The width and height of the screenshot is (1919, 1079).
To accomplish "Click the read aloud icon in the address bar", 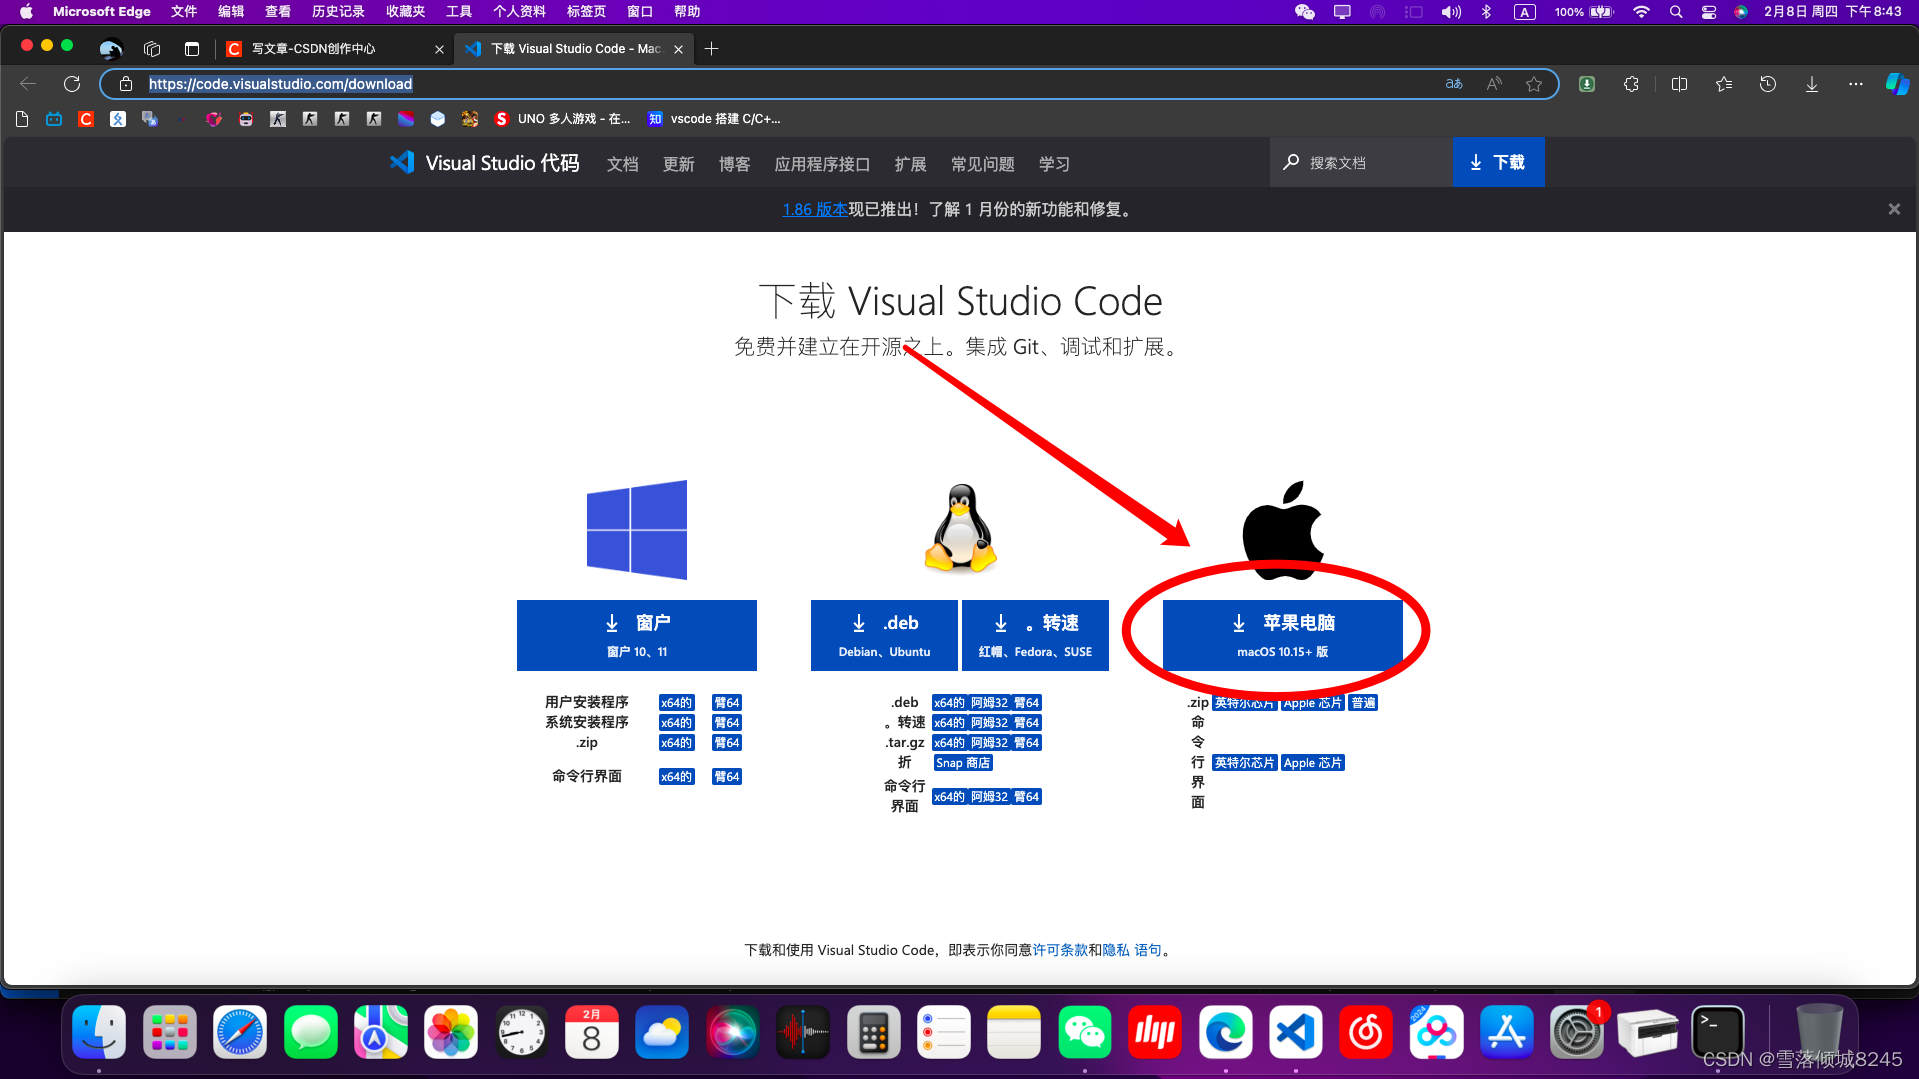I will (x=1494, y=84).
